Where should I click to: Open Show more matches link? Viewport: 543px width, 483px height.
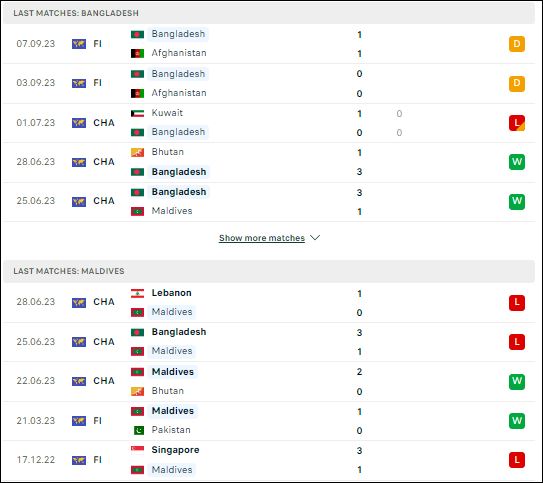(262, 238)
